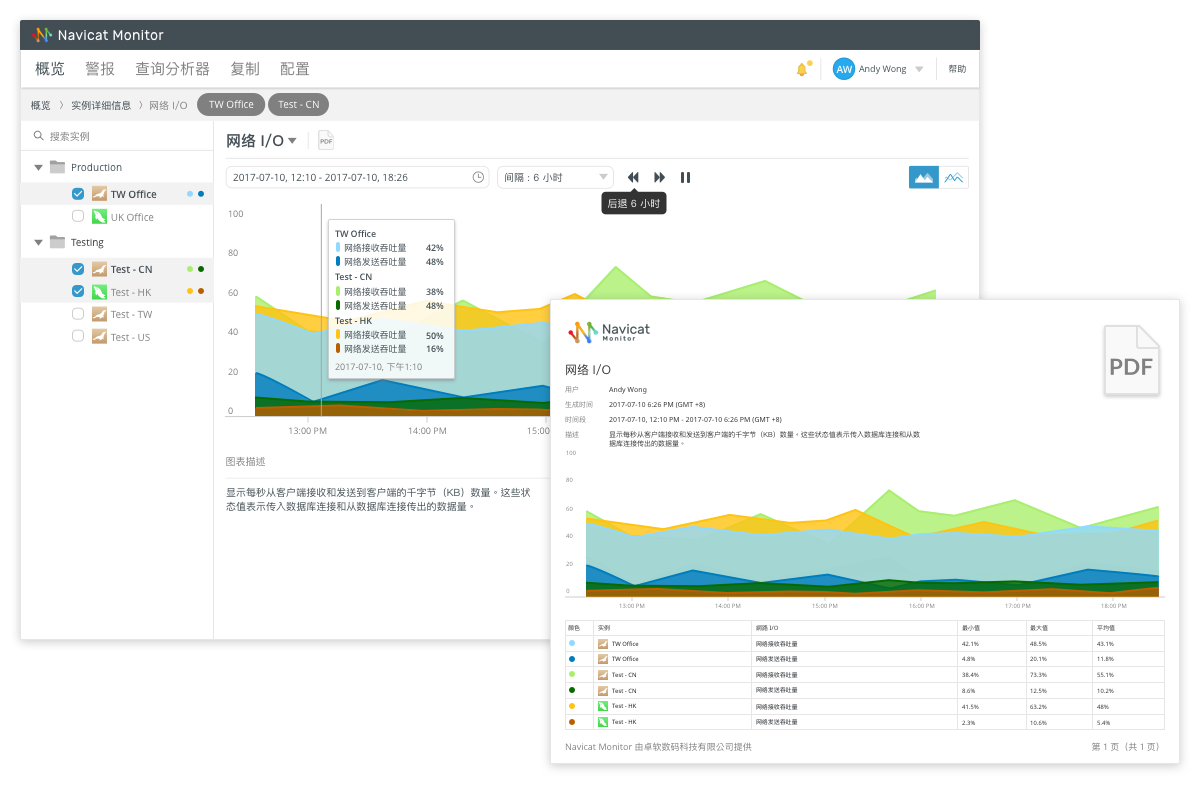1200x790 pixels.
Task: Step forward with the fast-forward button
Action: [660, 177]
